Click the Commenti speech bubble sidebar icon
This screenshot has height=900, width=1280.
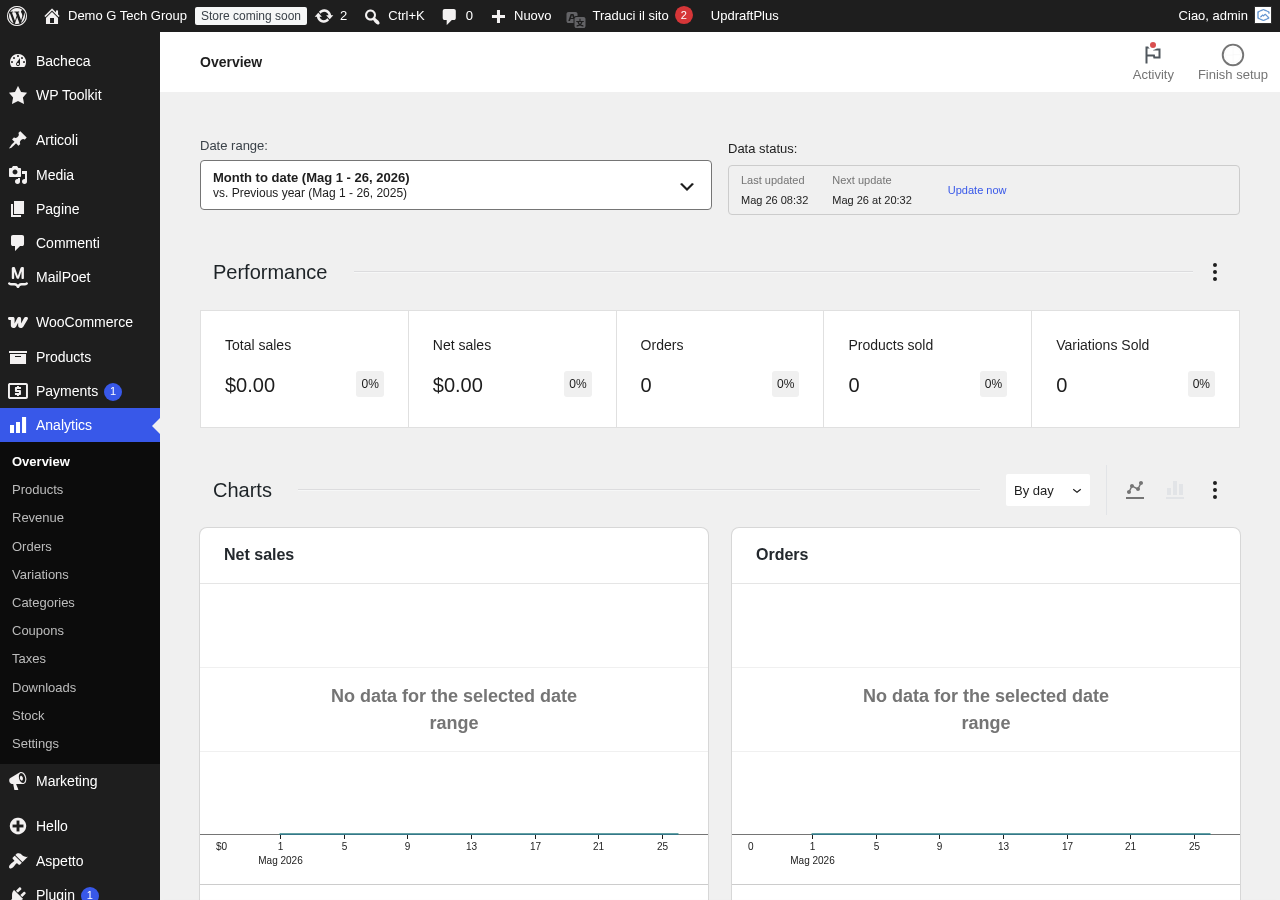(x=18, y=243)
